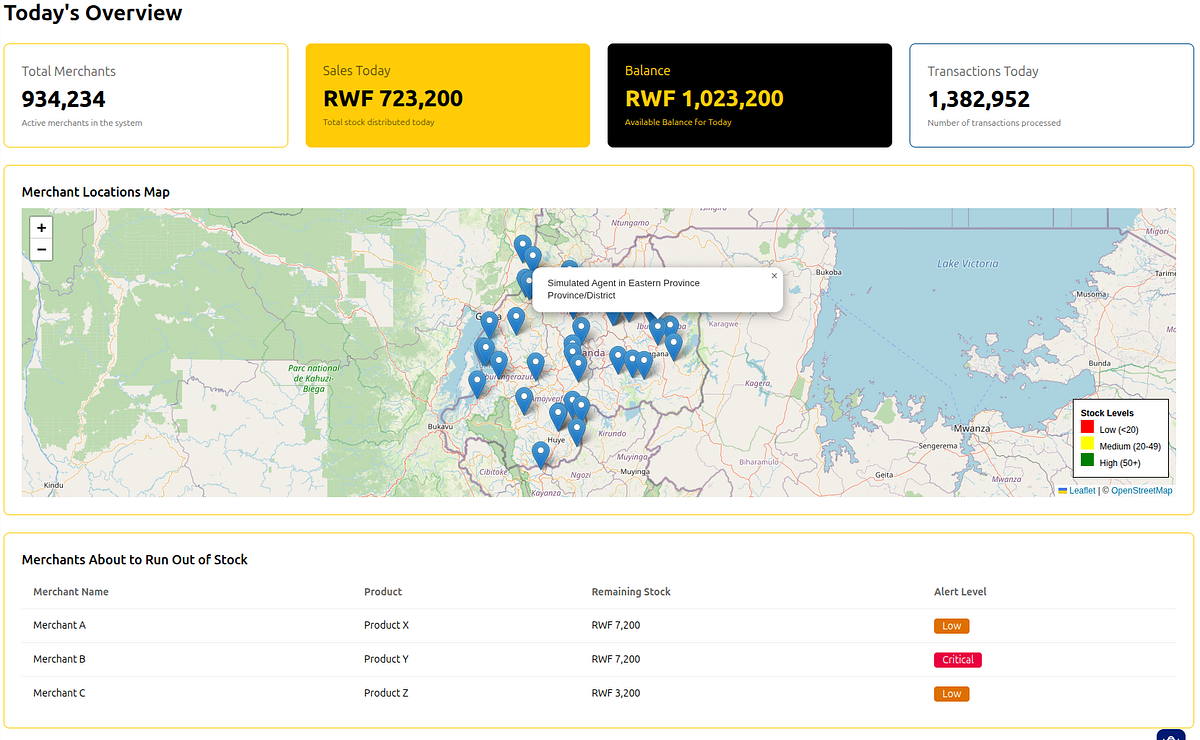Viewport: 1200px width, 740px height.
Task: Select the northernmost merchant marker on map
Action: (x=522, y=246)
